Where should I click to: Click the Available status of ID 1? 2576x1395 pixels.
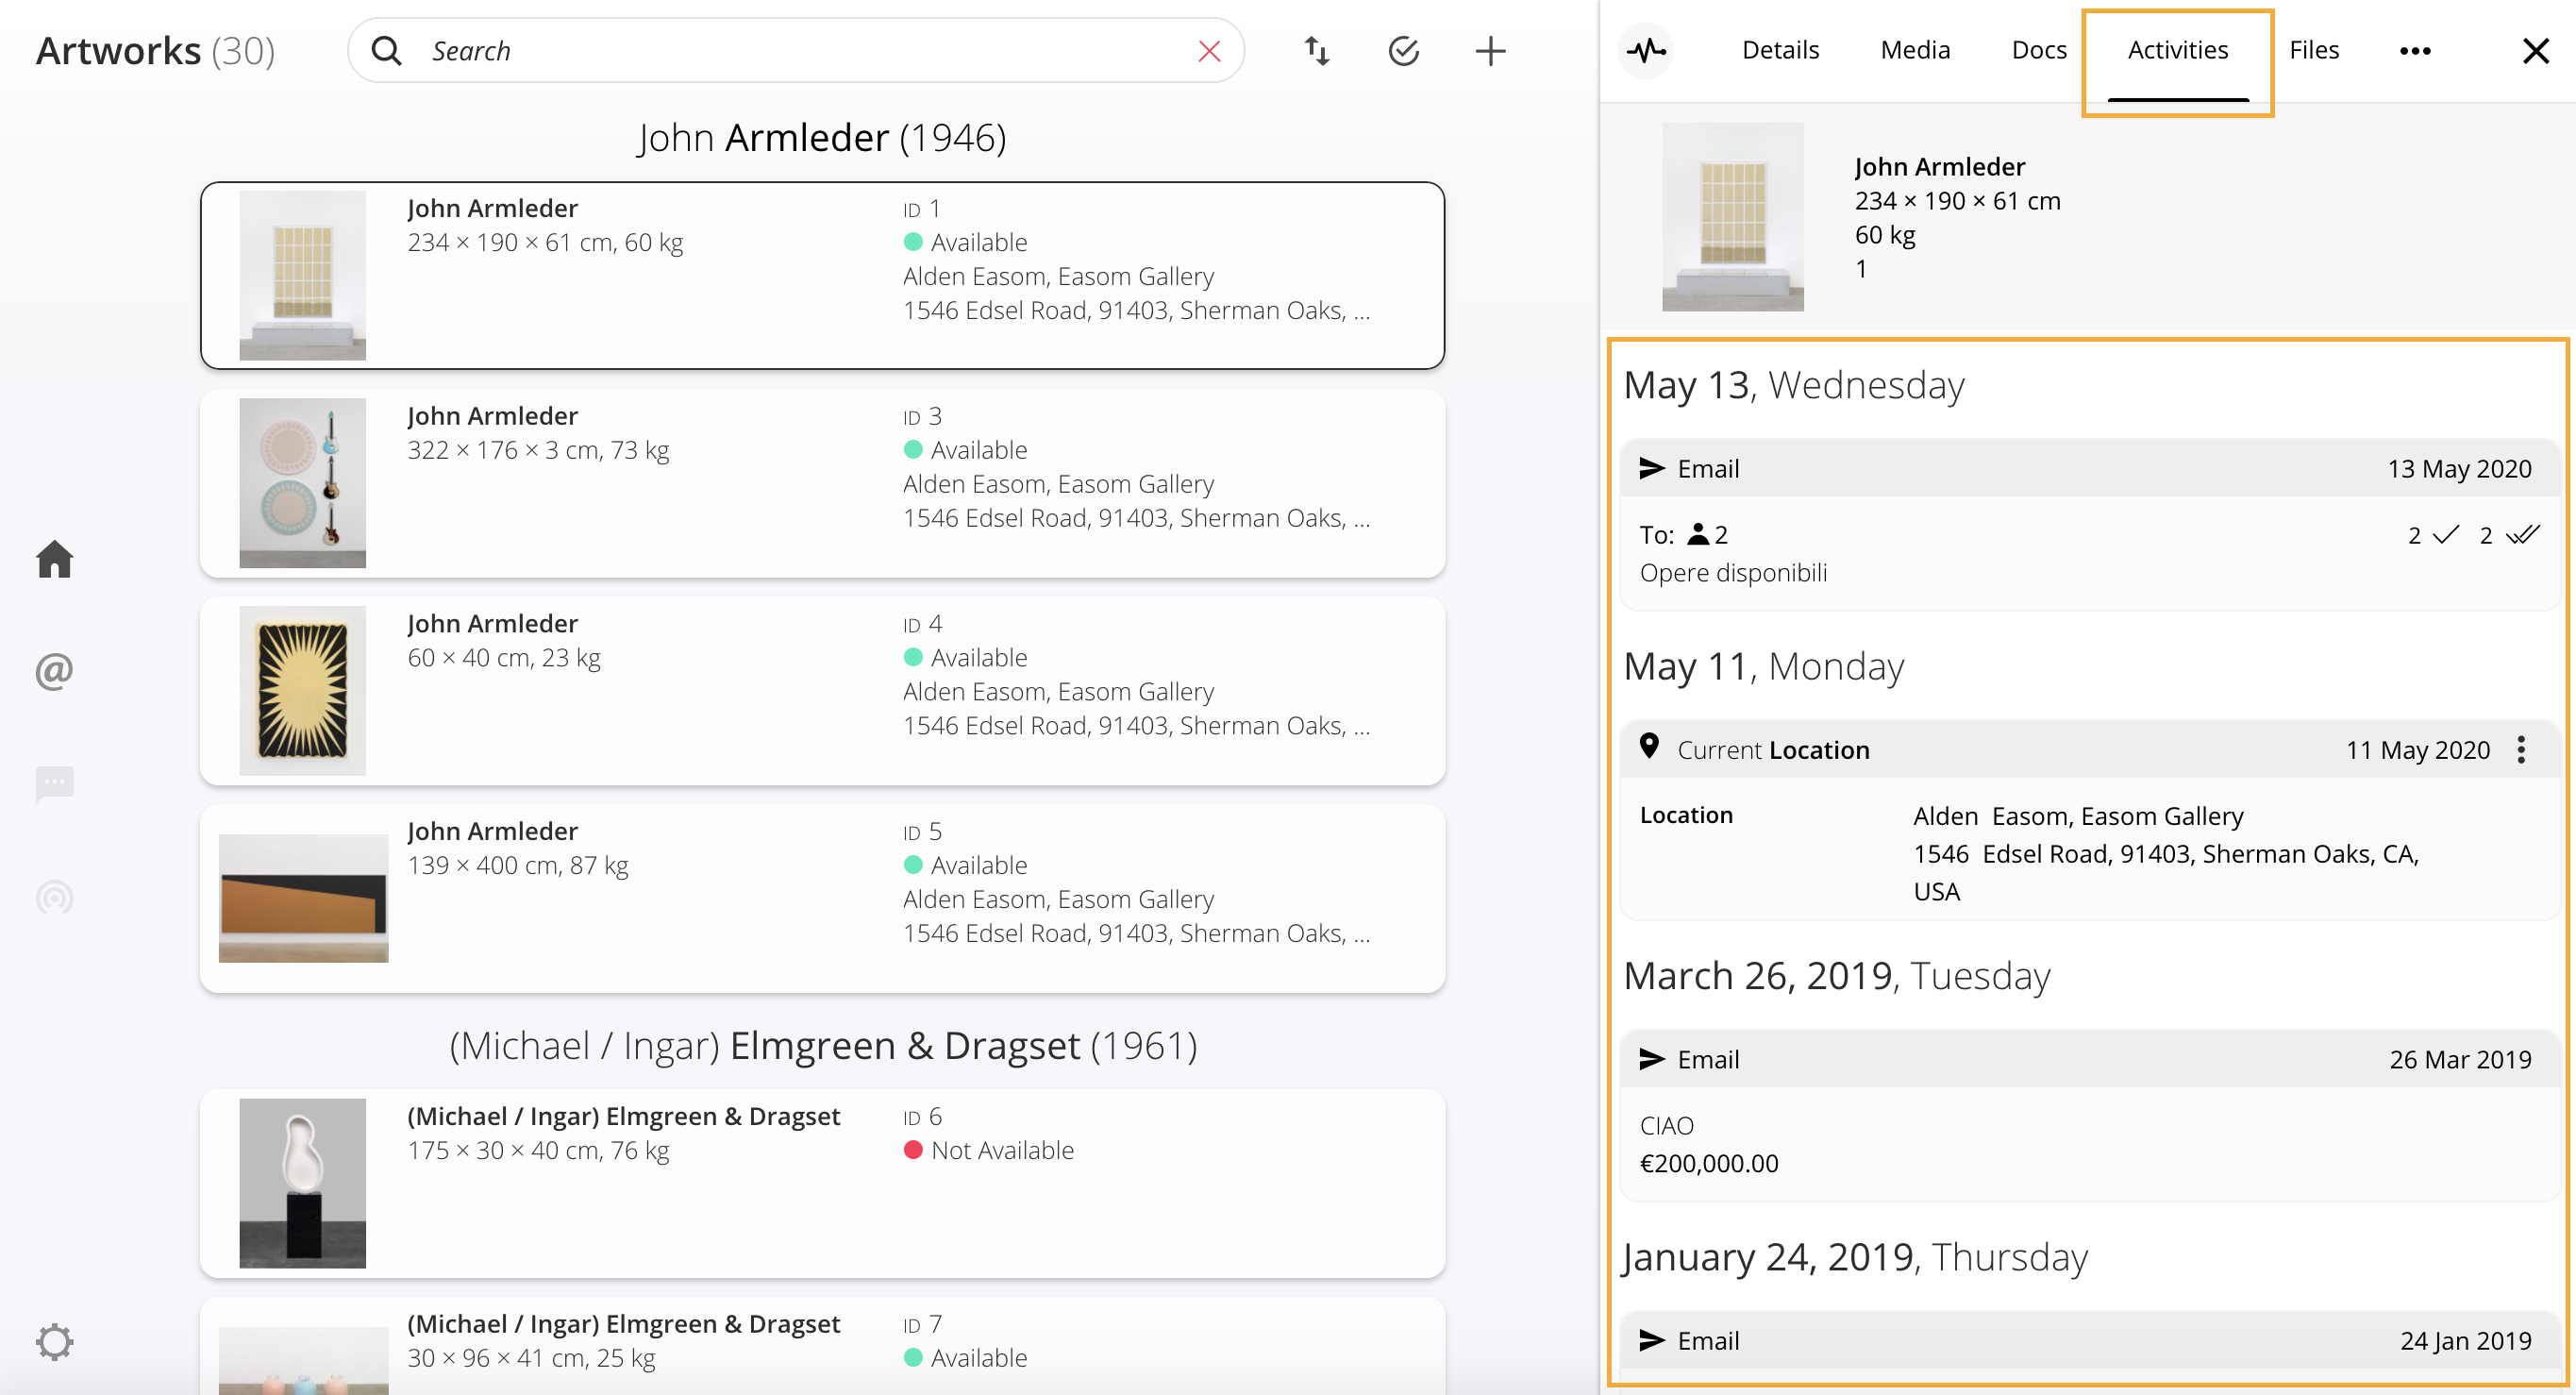(965, 242)
